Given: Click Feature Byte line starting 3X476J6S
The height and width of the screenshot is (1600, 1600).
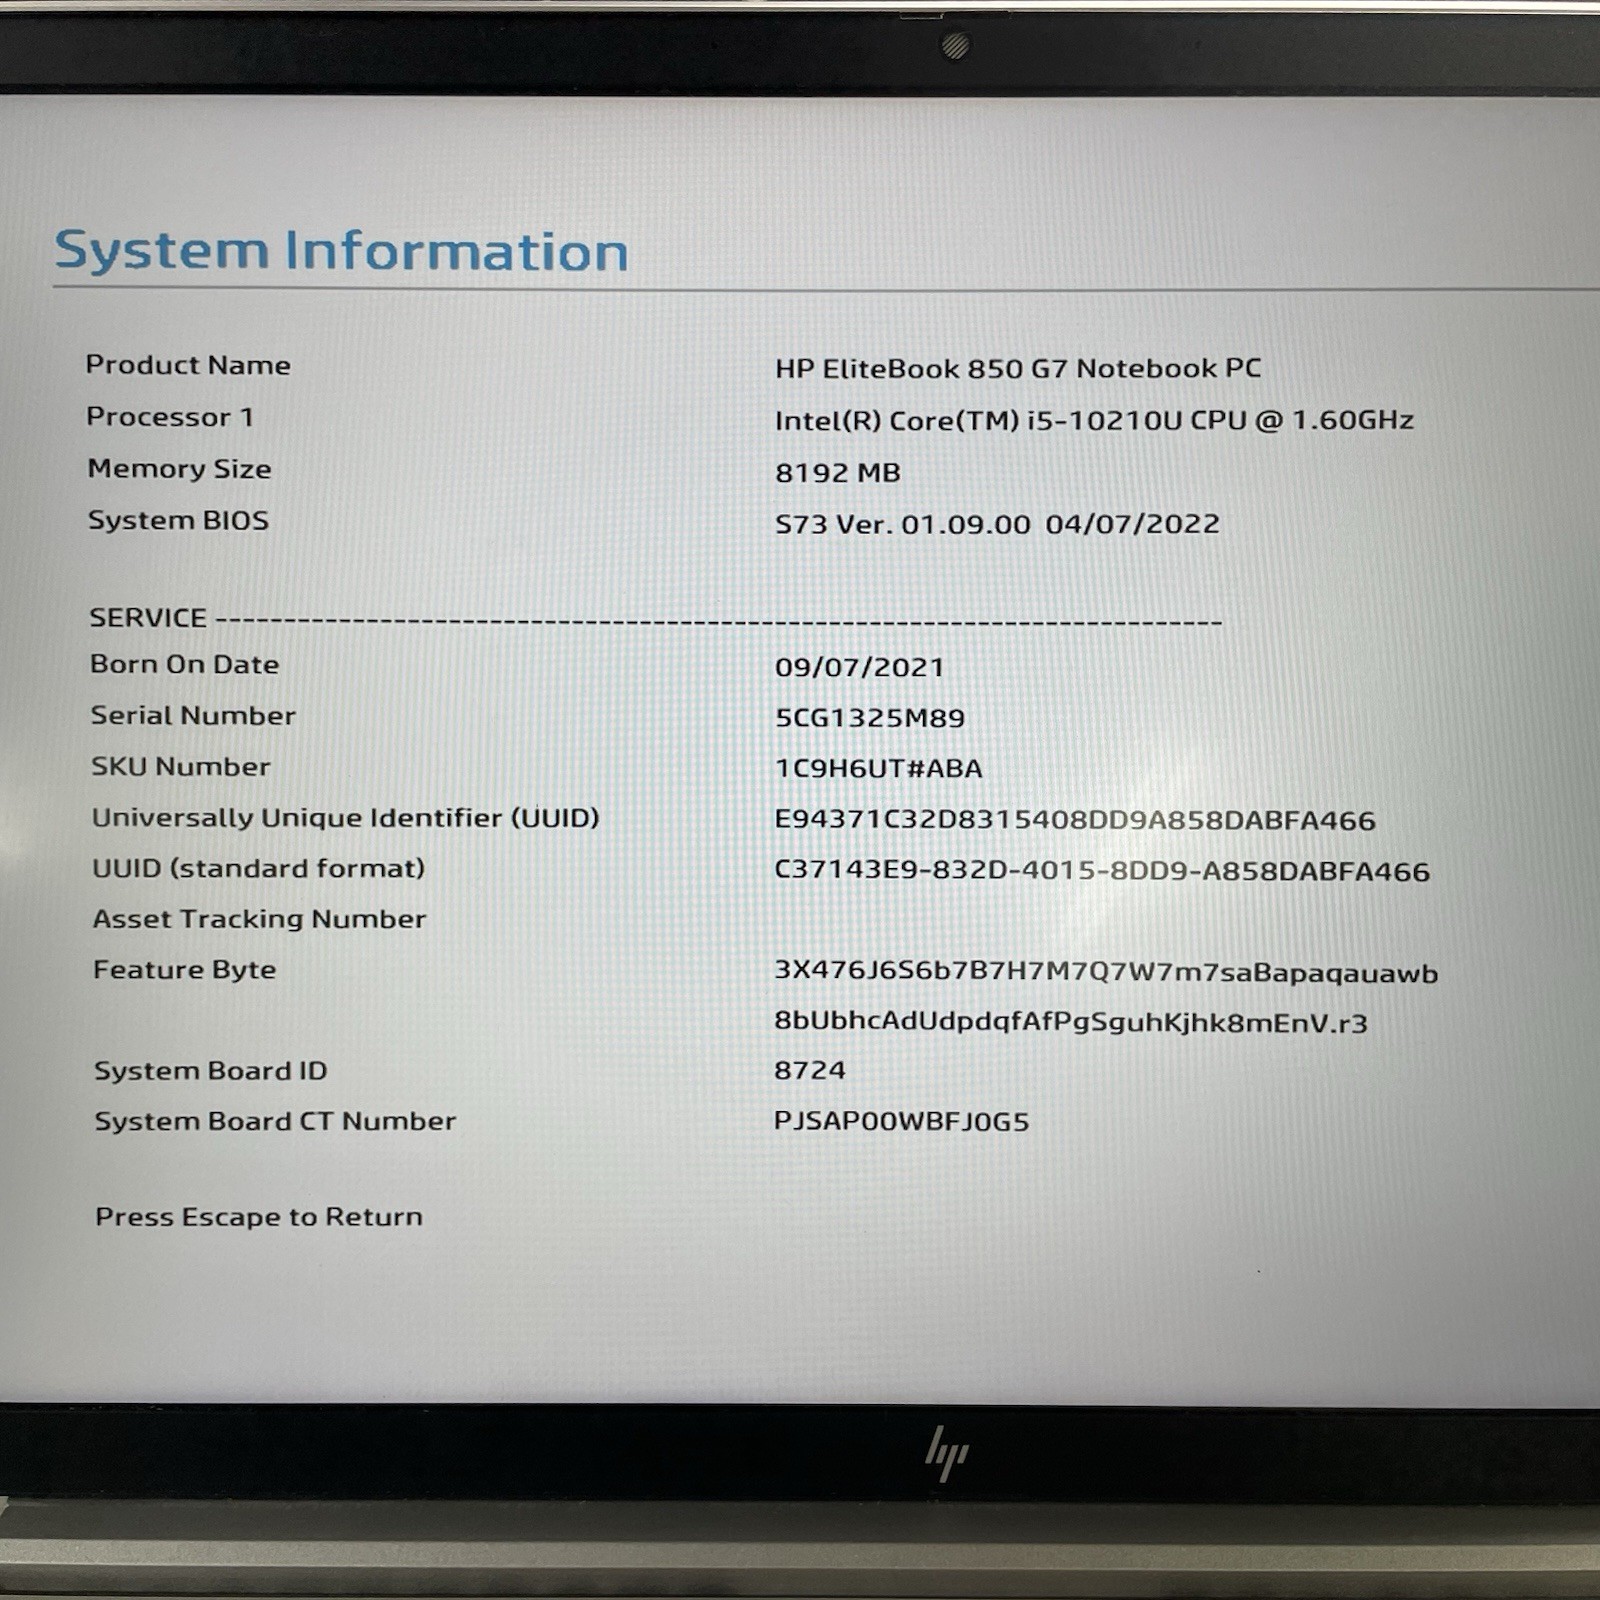Looking at the screenshot, I should click(1106, 972).
